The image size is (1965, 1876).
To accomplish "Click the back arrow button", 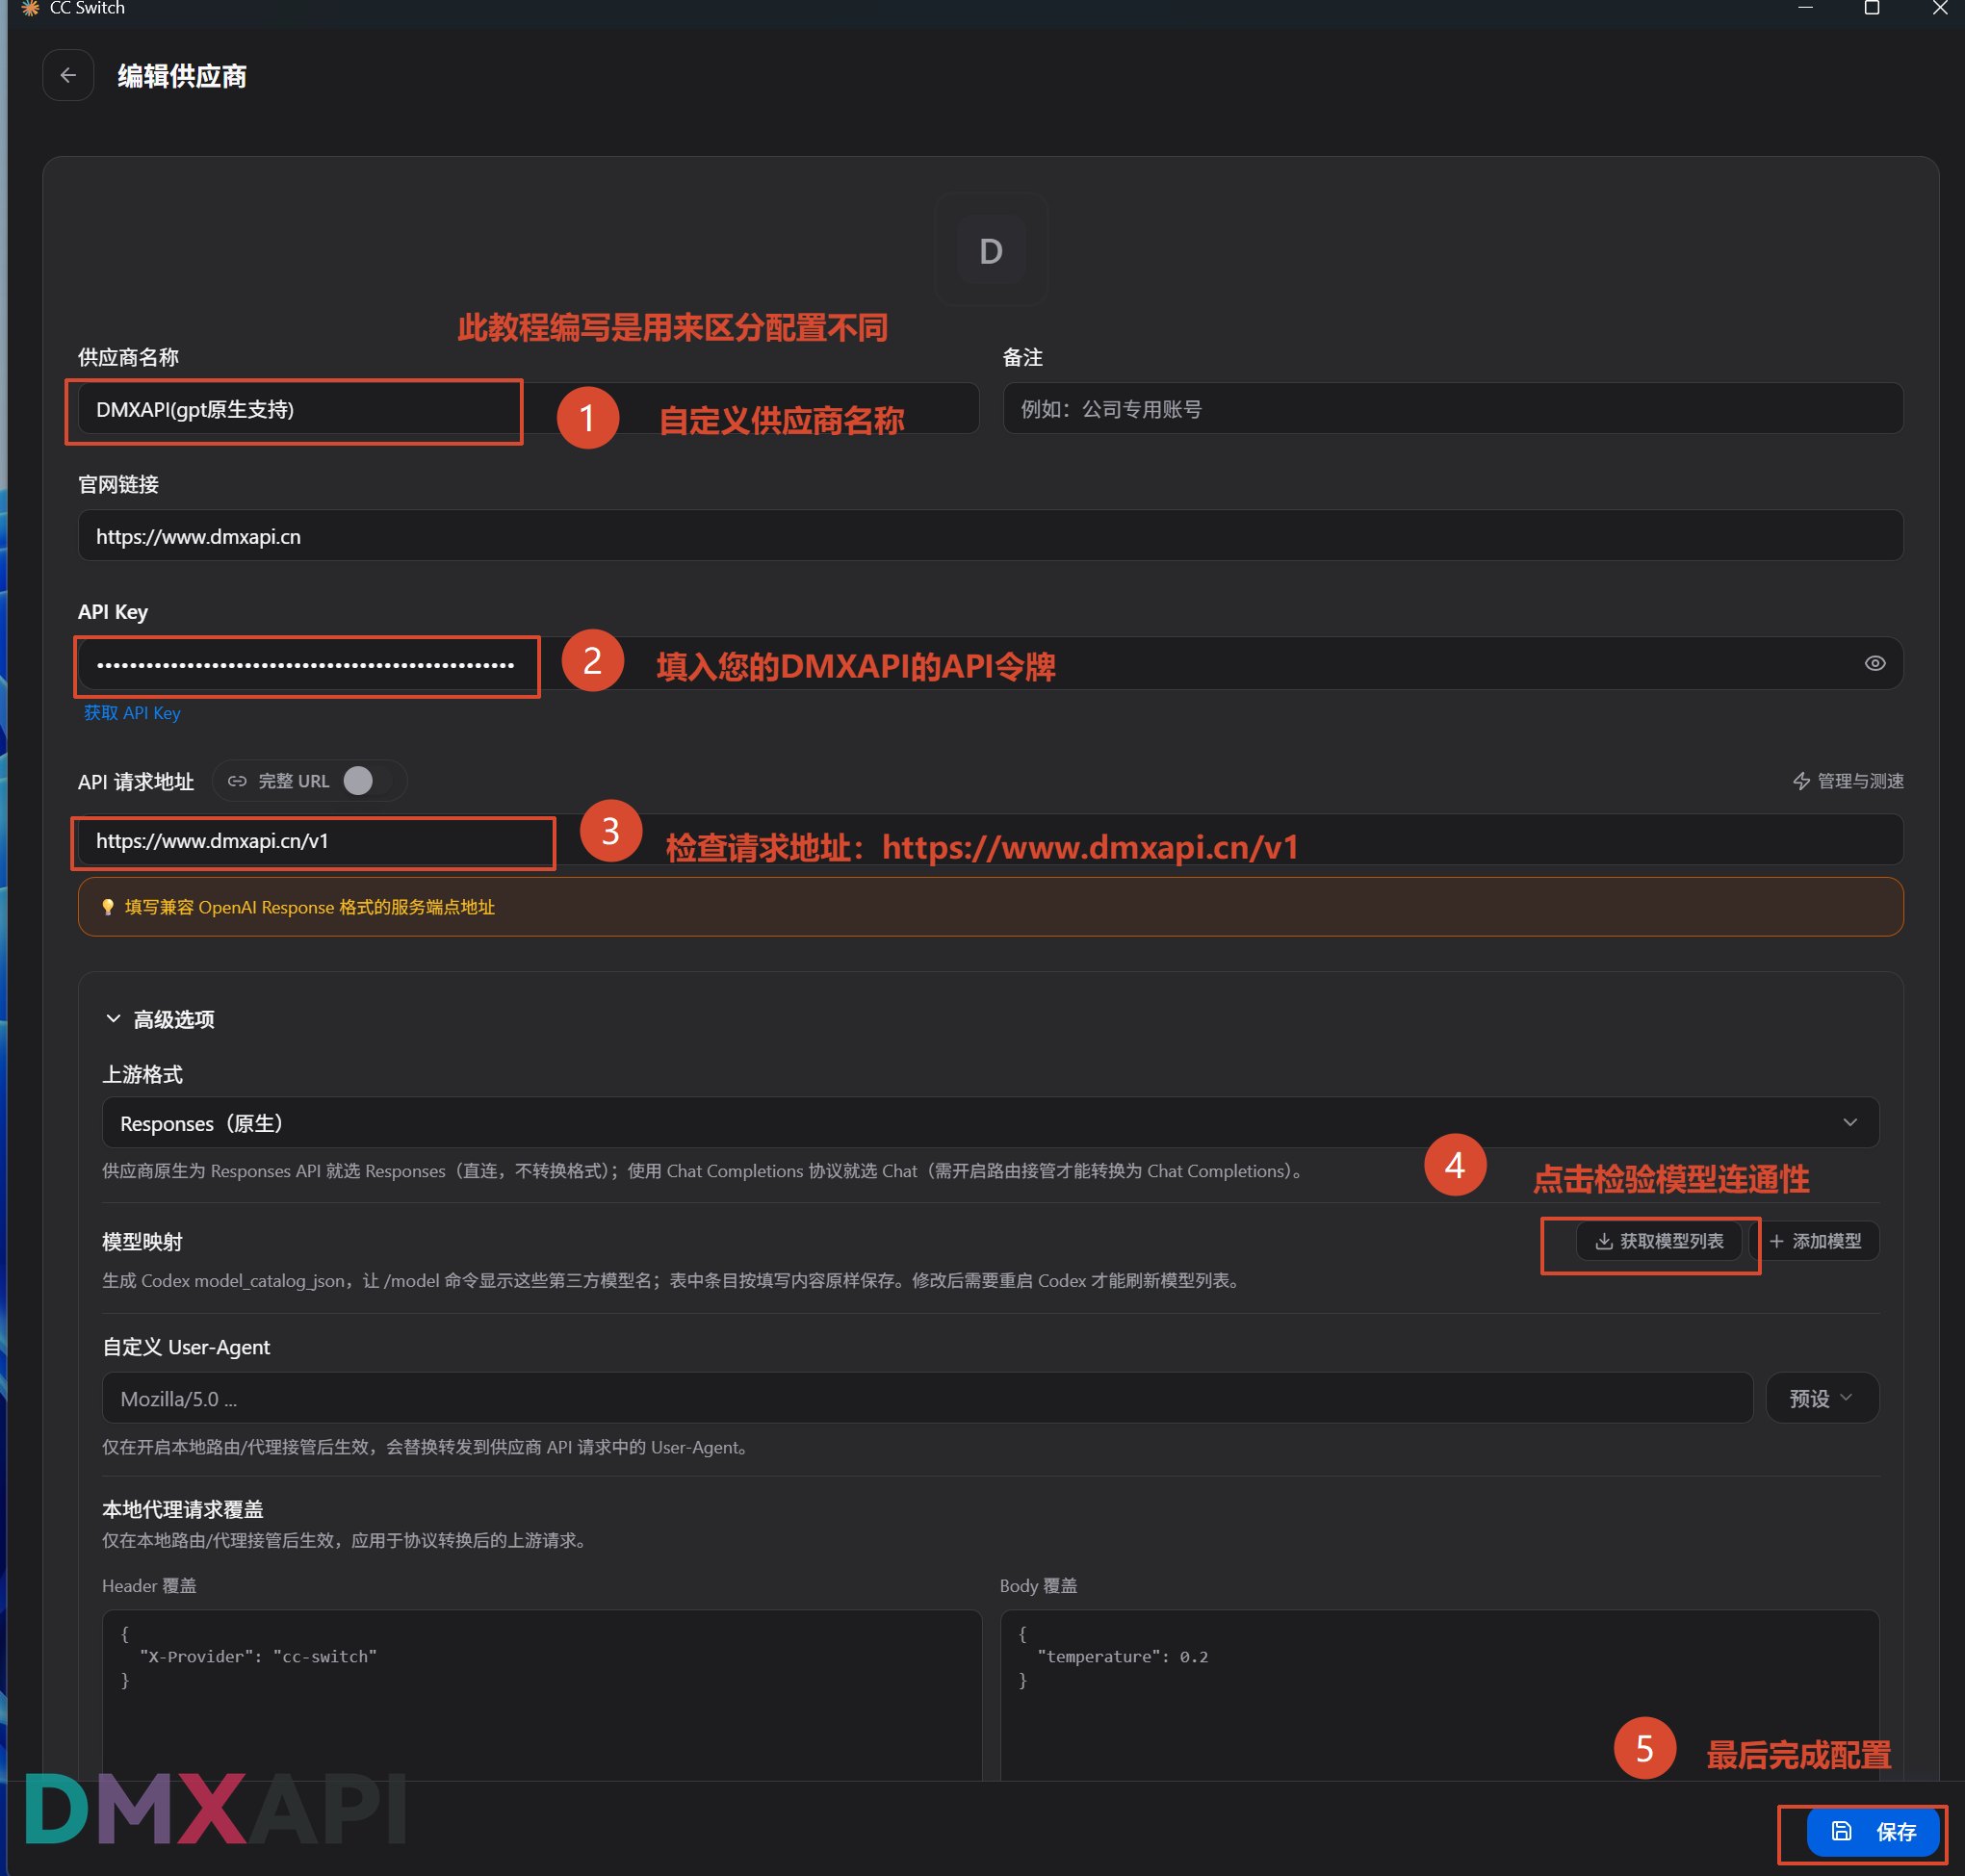I will [x=68, y=76].
